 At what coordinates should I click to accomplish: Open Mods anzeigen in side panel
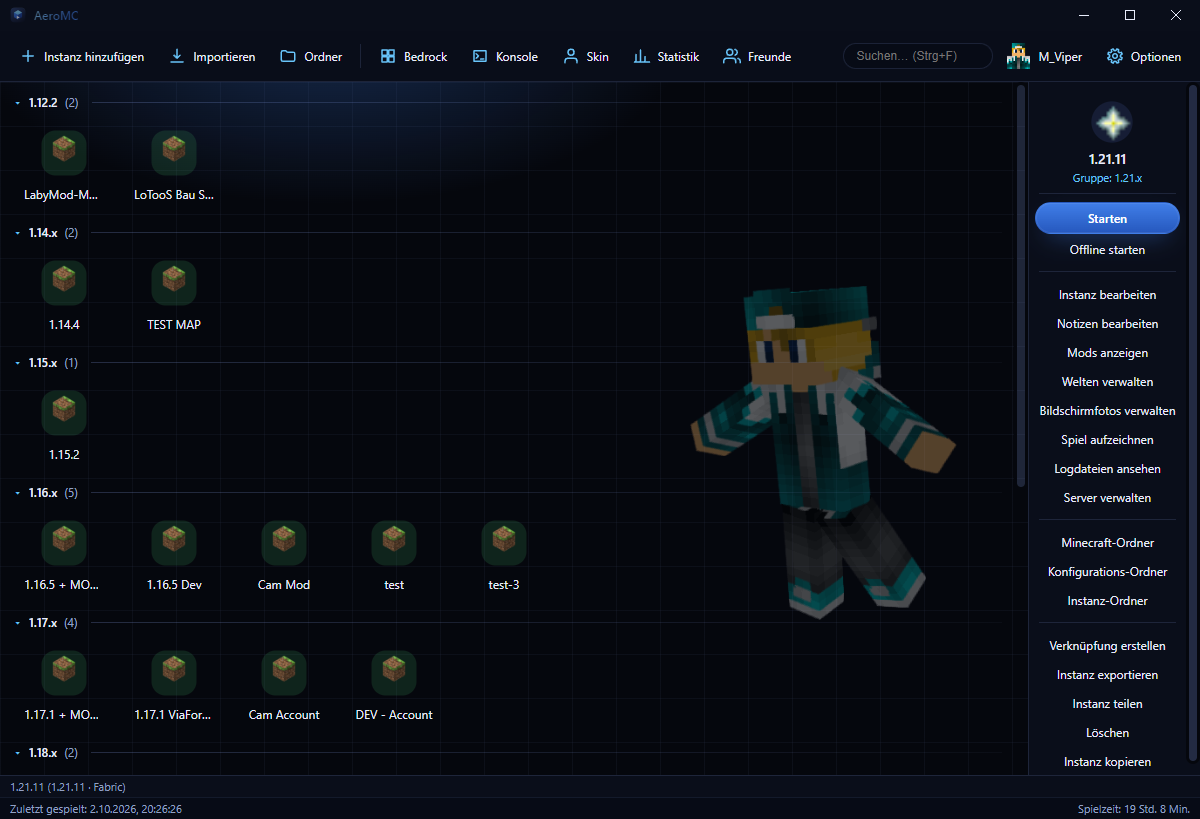point(1107,353)
